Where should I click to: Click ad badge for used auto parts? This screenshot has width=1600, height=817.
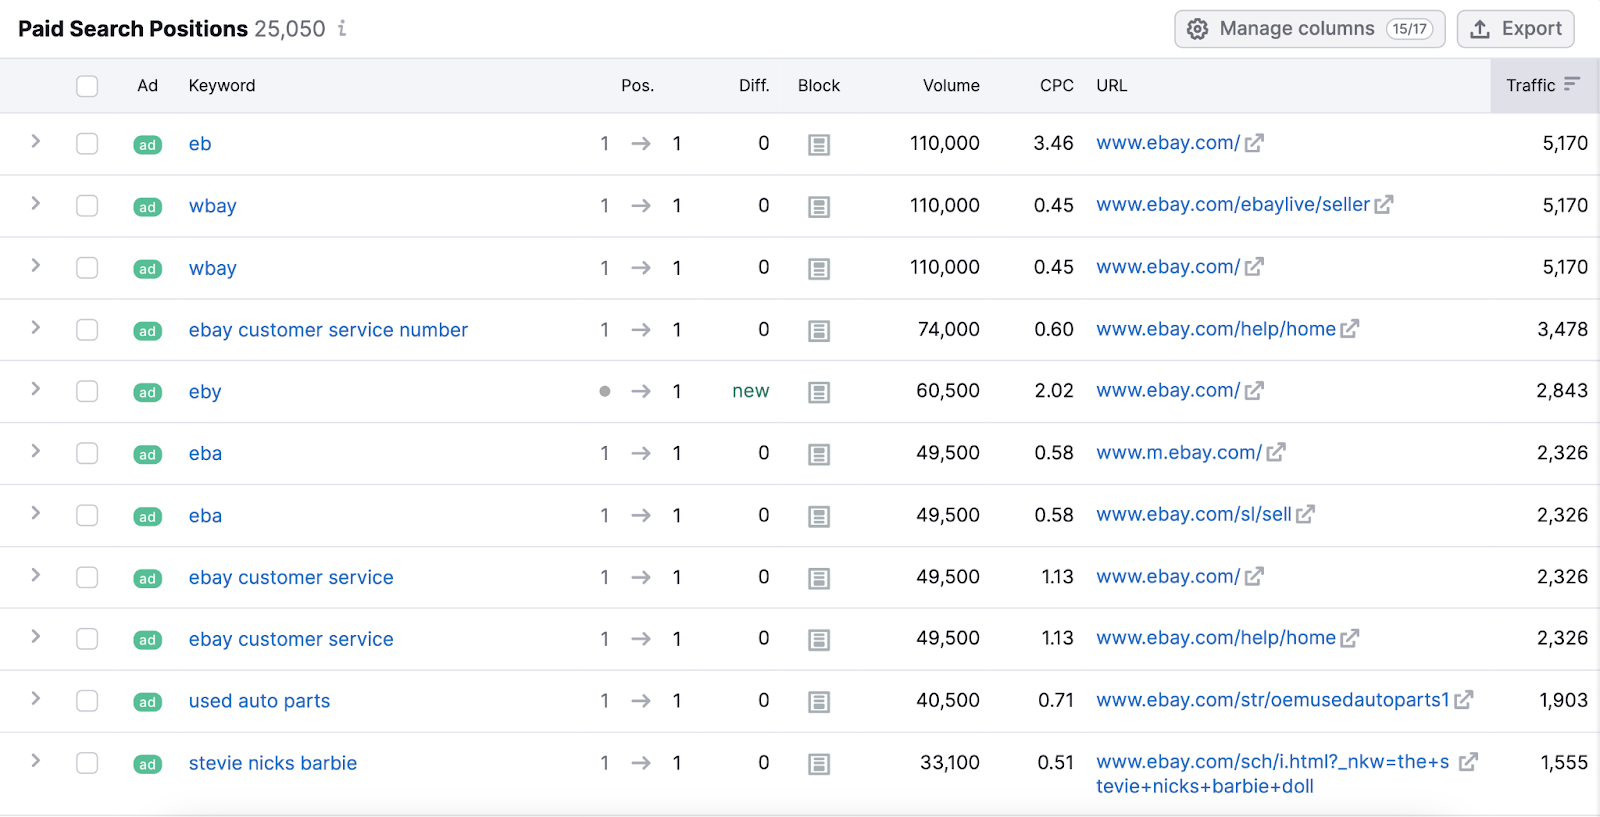click(x=148, y=702)
